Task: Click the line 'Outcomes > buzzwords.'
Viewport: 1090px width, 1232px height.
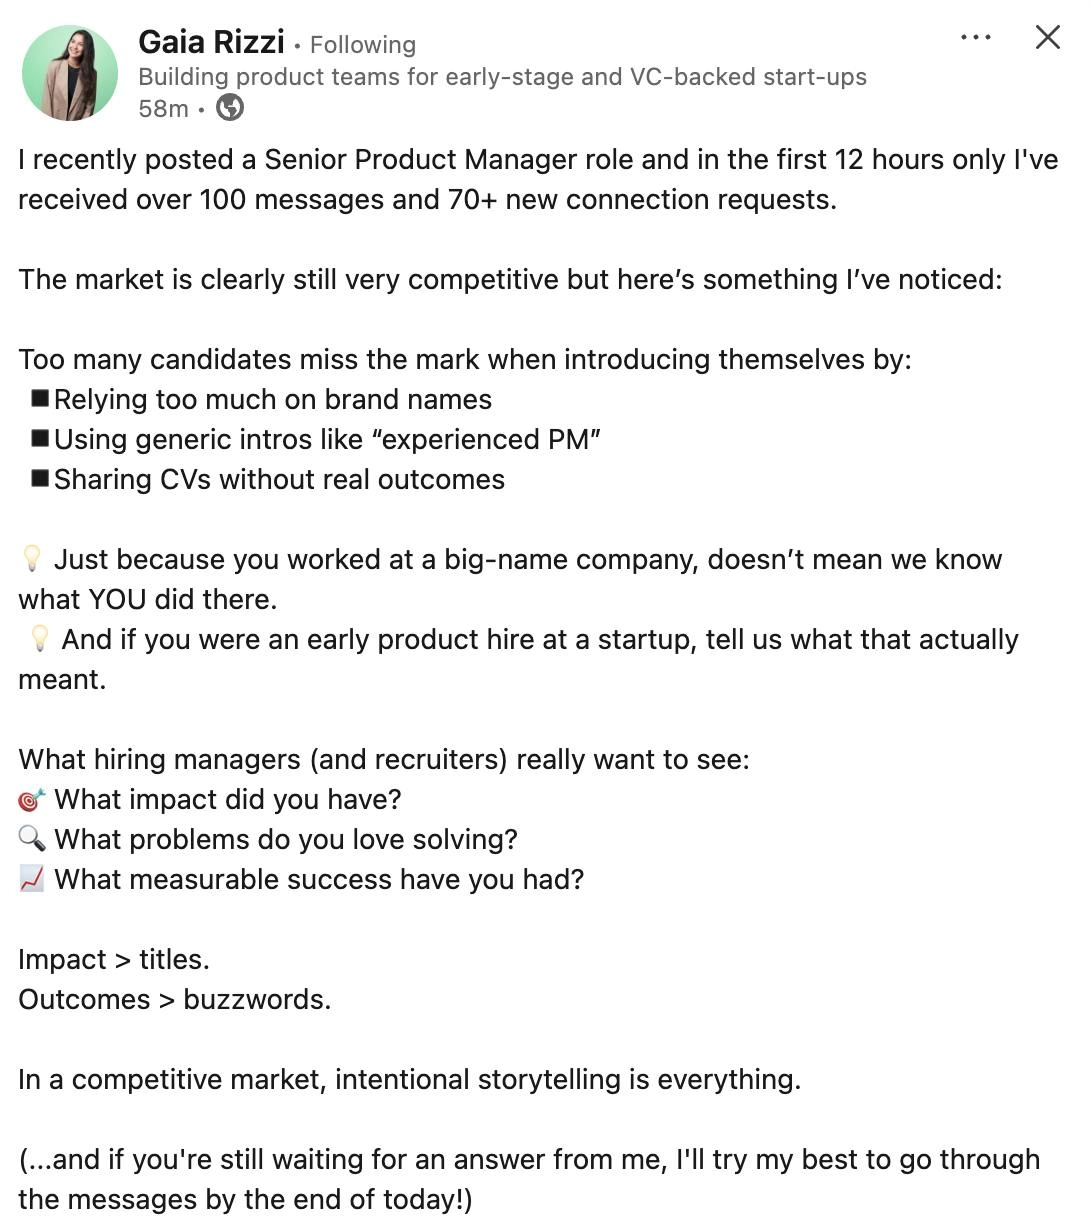Action: tap(174, 1000)
